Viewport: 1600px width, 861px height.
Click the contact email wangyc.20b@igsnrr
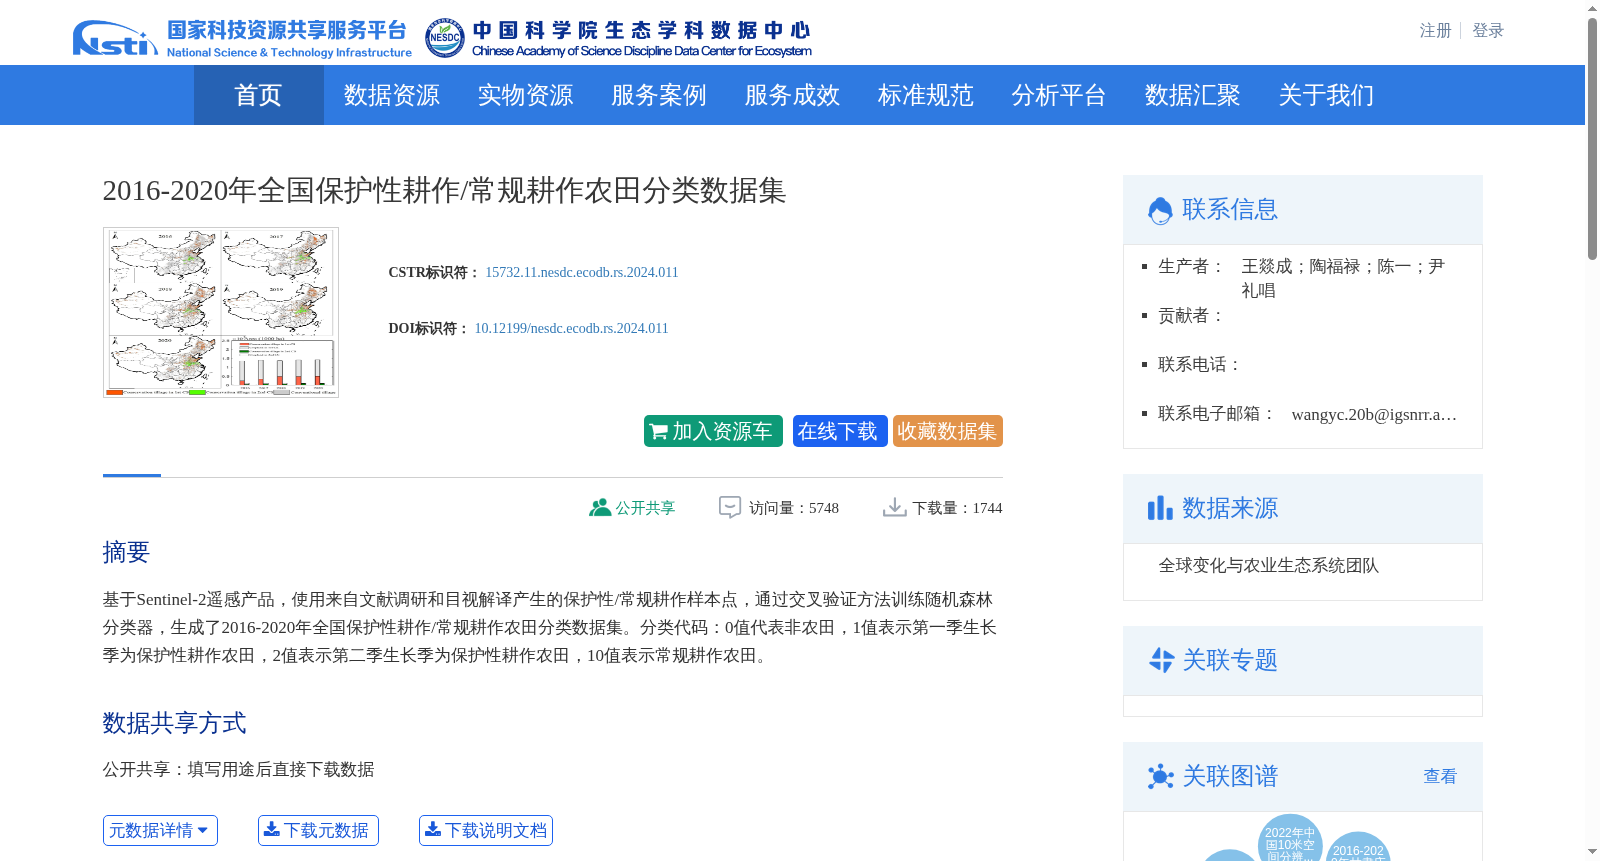pyautogui.click(x=1374, y=414)
